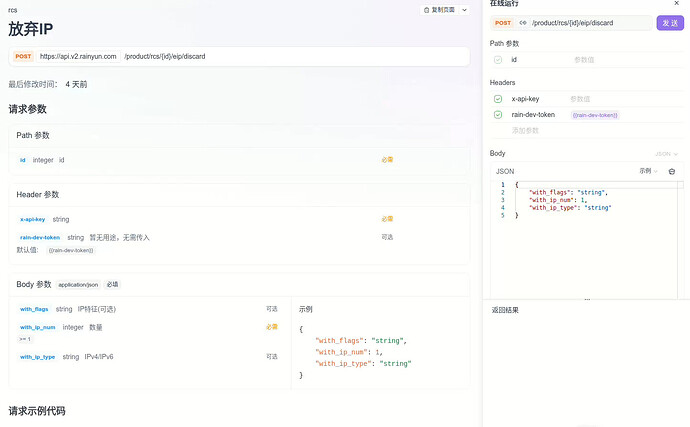Viewport: 690px width, 427px height.
Task: Click the {{rain-dev-token}} variable tag in Headers
Action: 595,115
